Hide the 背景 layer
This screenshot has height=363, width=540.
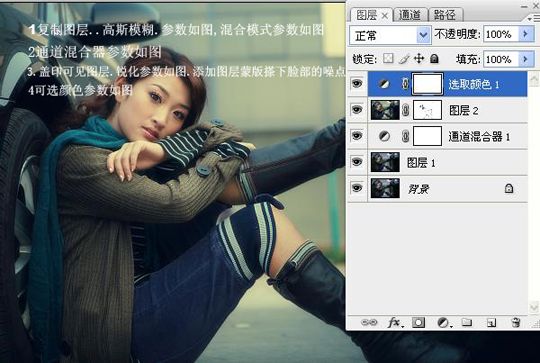coord(357,188)
